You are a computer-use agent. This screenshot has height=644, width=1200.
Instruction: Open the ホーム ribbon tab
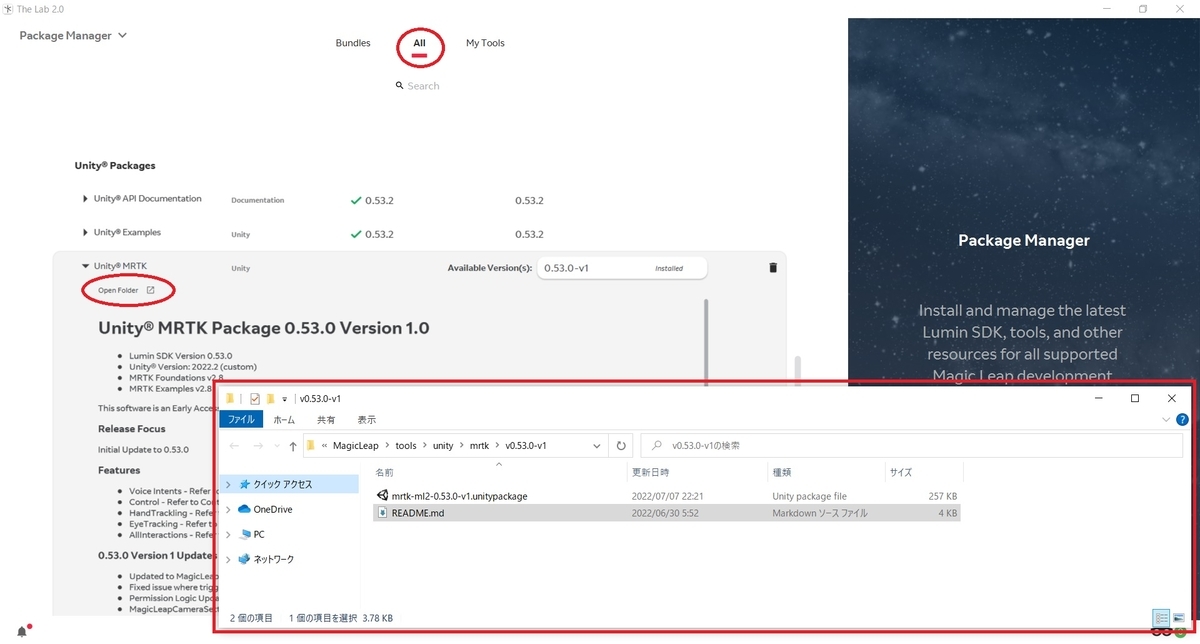(x=284, y=420)
